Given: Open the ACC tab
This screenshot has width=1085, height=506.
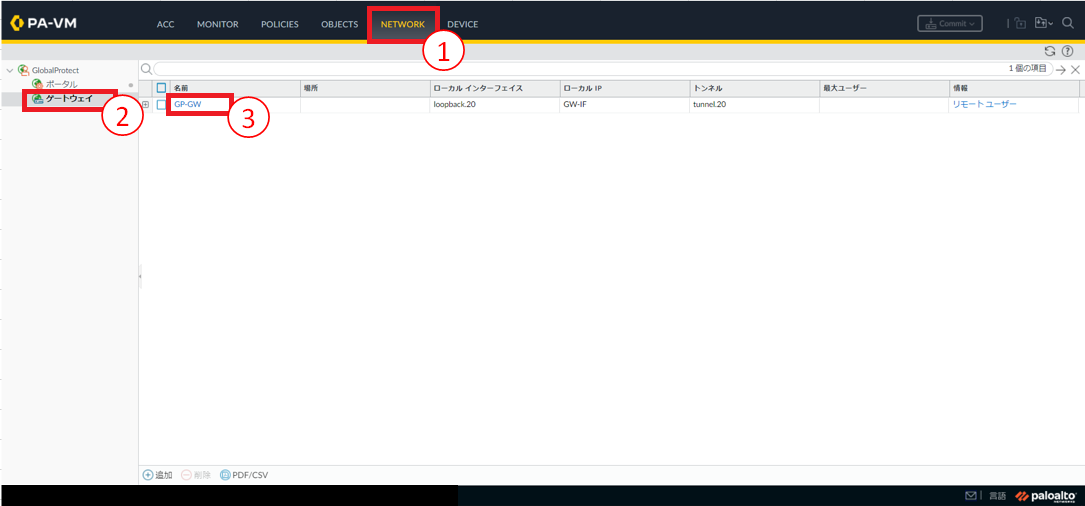Looking at the screenshot, I should [165, 24].
